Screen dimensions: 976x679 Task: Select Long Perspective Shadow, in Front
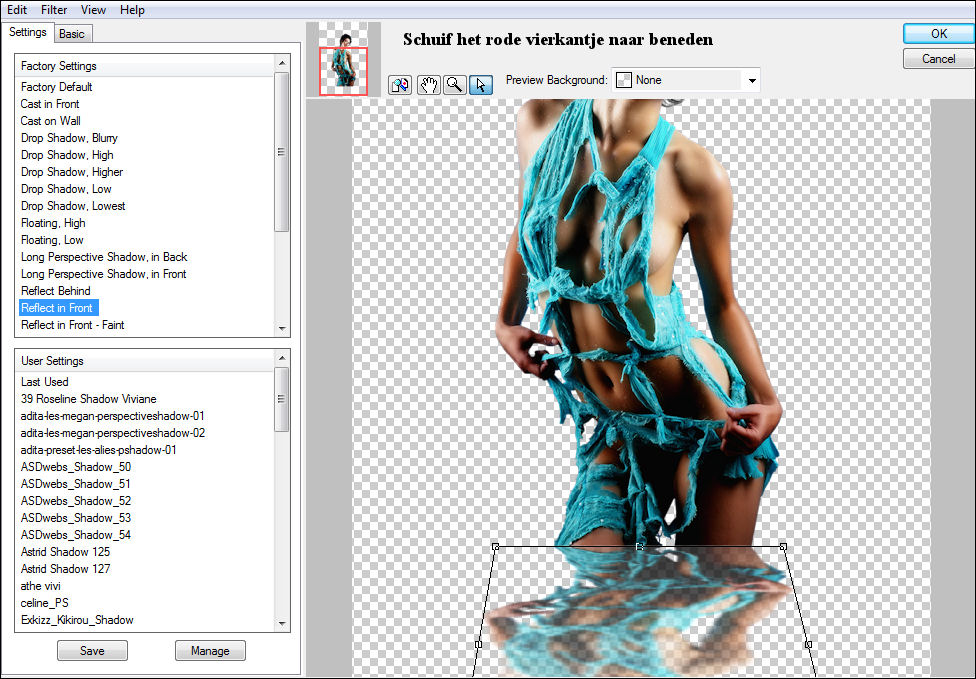tap(103, 274)
